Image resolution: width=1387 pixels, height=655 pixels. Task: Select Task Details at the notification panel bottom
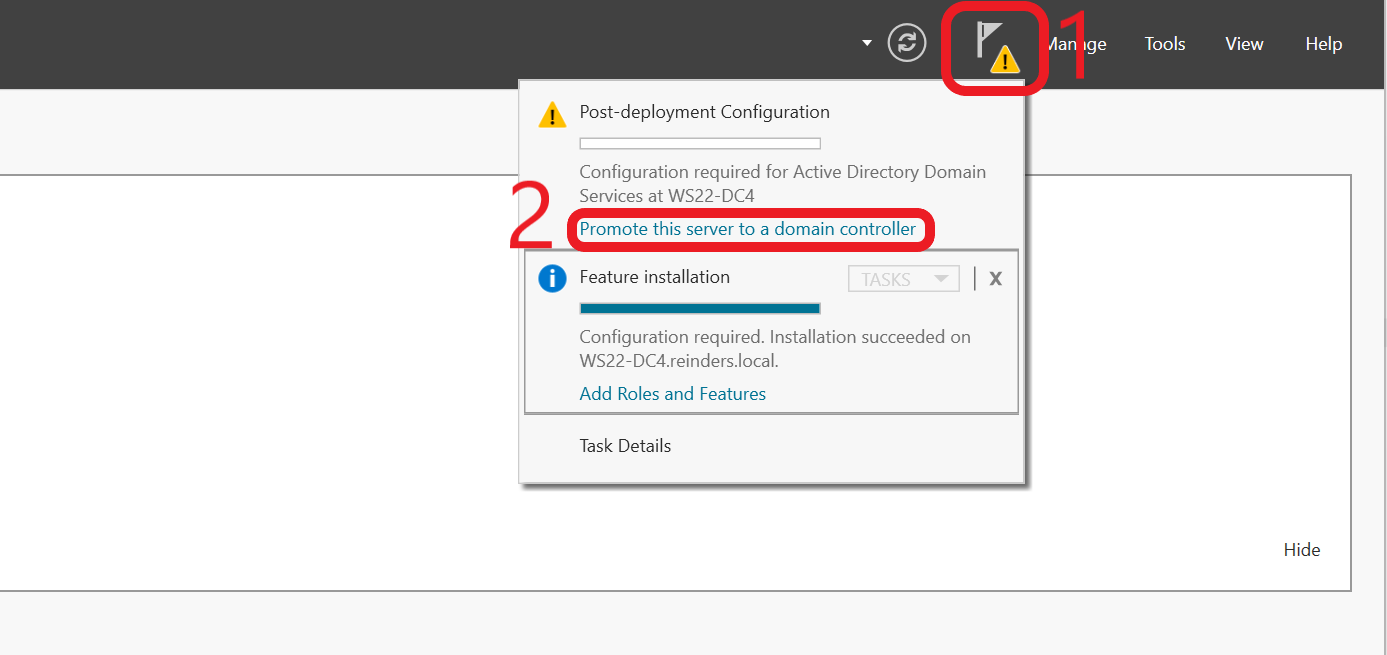[x=624, y=445]
